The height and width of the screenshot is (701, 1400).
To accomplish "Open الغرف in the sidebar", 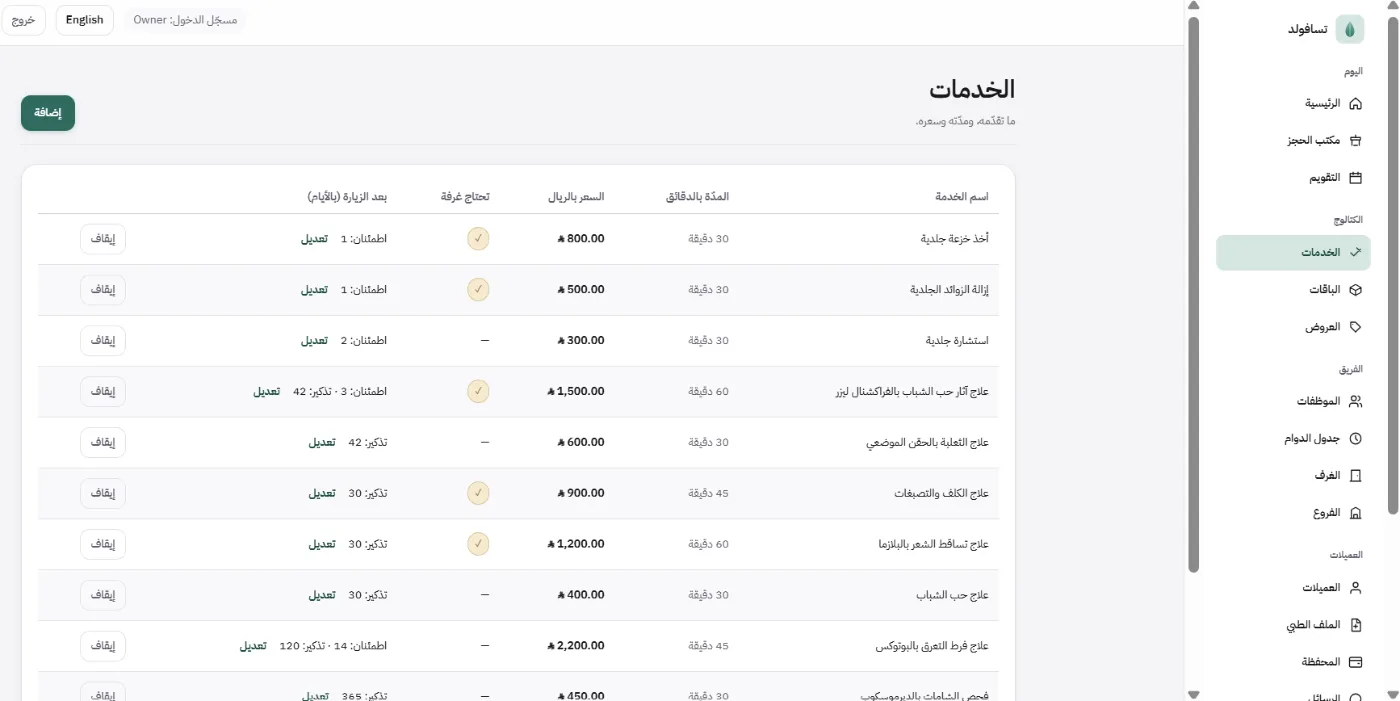I will [x=1293, y=476].
